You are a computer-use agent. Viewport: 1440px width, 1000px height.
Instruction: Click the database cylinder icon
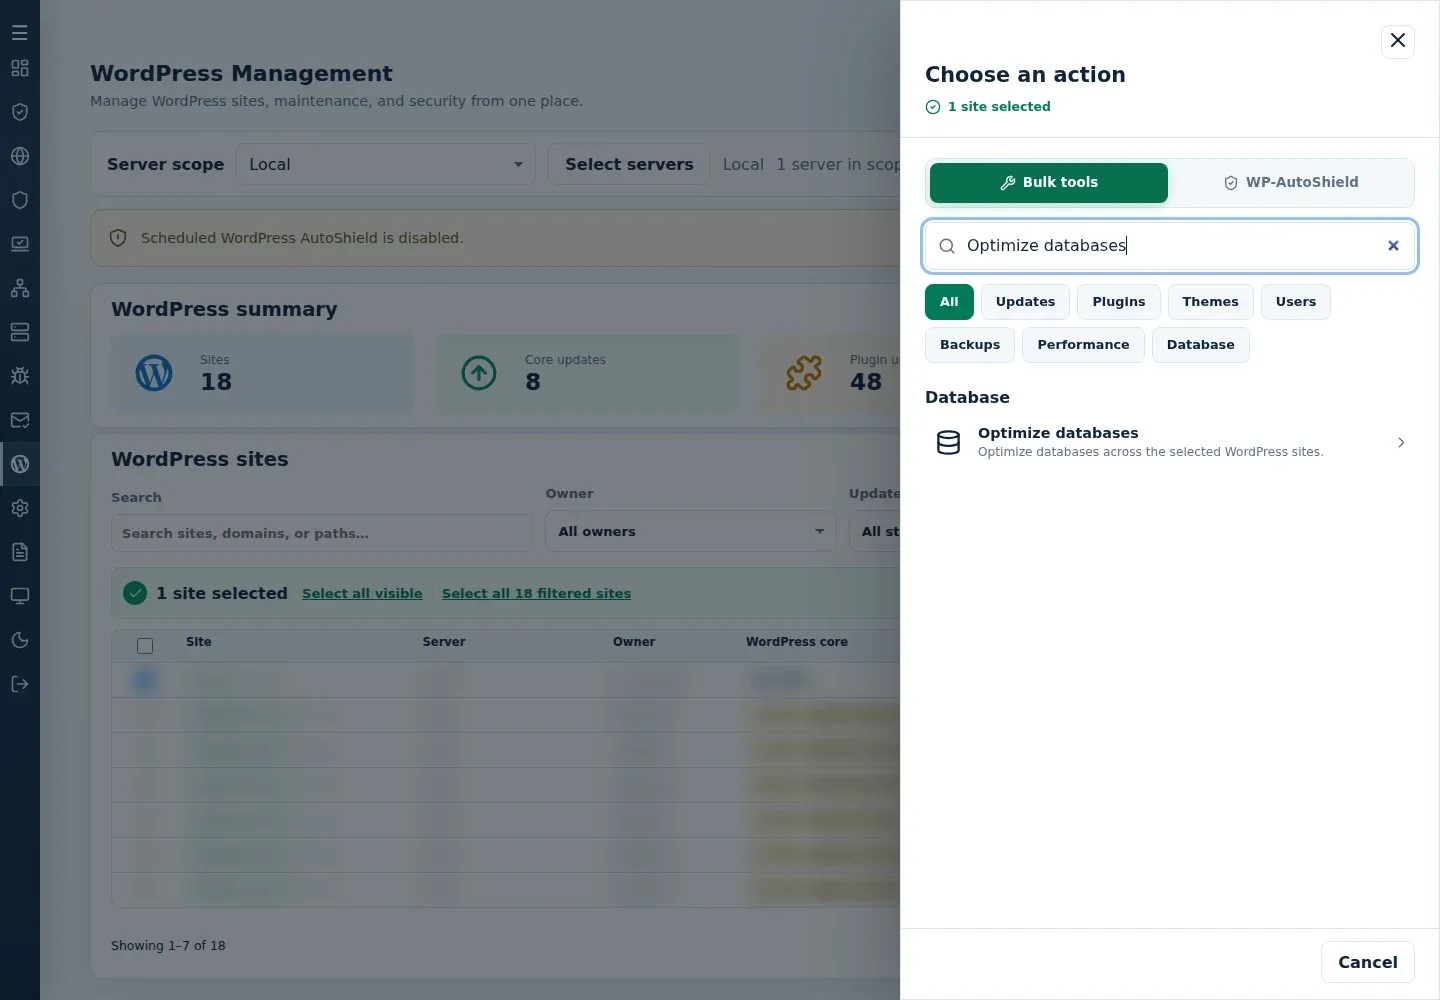click(x=948, y=442)
